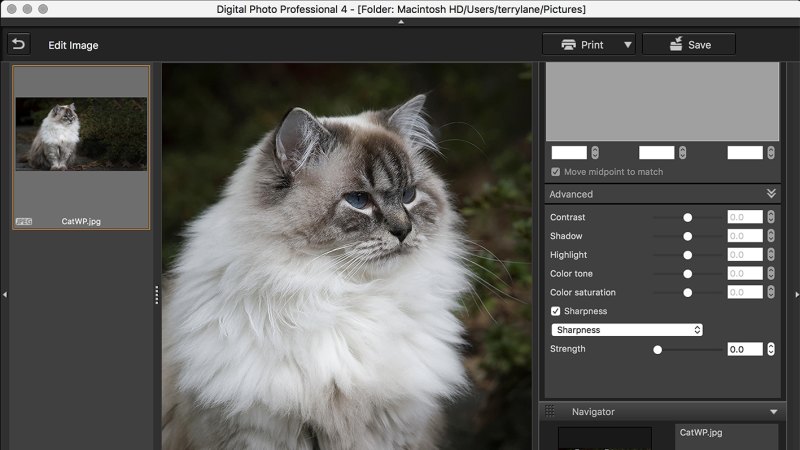Click the gray histogram display area
Viewport: 800px width, 450px height.
tap(662, 102)
